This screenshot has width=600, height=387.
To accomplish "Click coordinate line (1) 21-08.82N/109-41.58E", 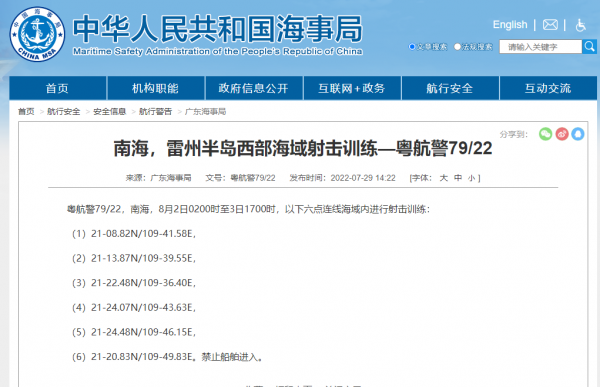I will [x=134, y=234].
